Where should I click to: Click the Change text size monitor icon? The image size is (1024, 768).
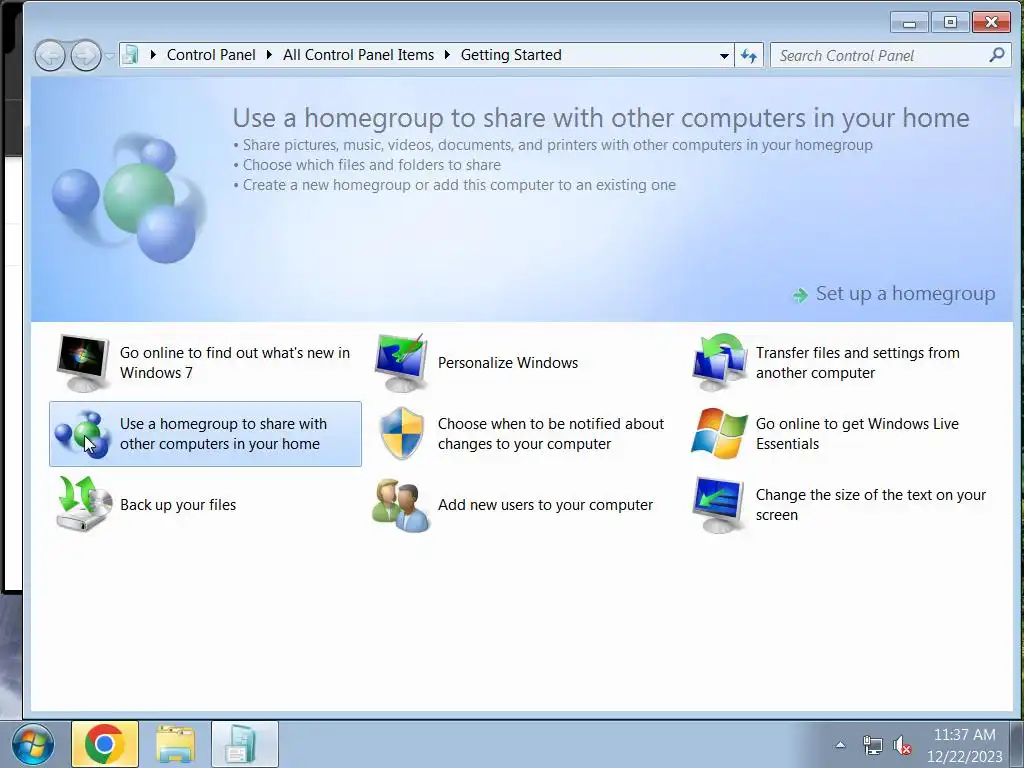[719, 505]
